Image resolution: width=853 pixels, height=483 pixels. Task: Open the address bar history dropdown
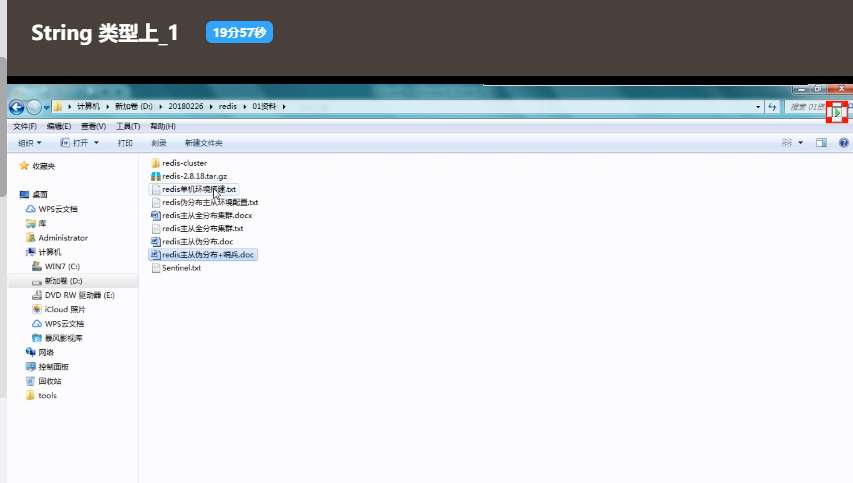click(758, 107)
